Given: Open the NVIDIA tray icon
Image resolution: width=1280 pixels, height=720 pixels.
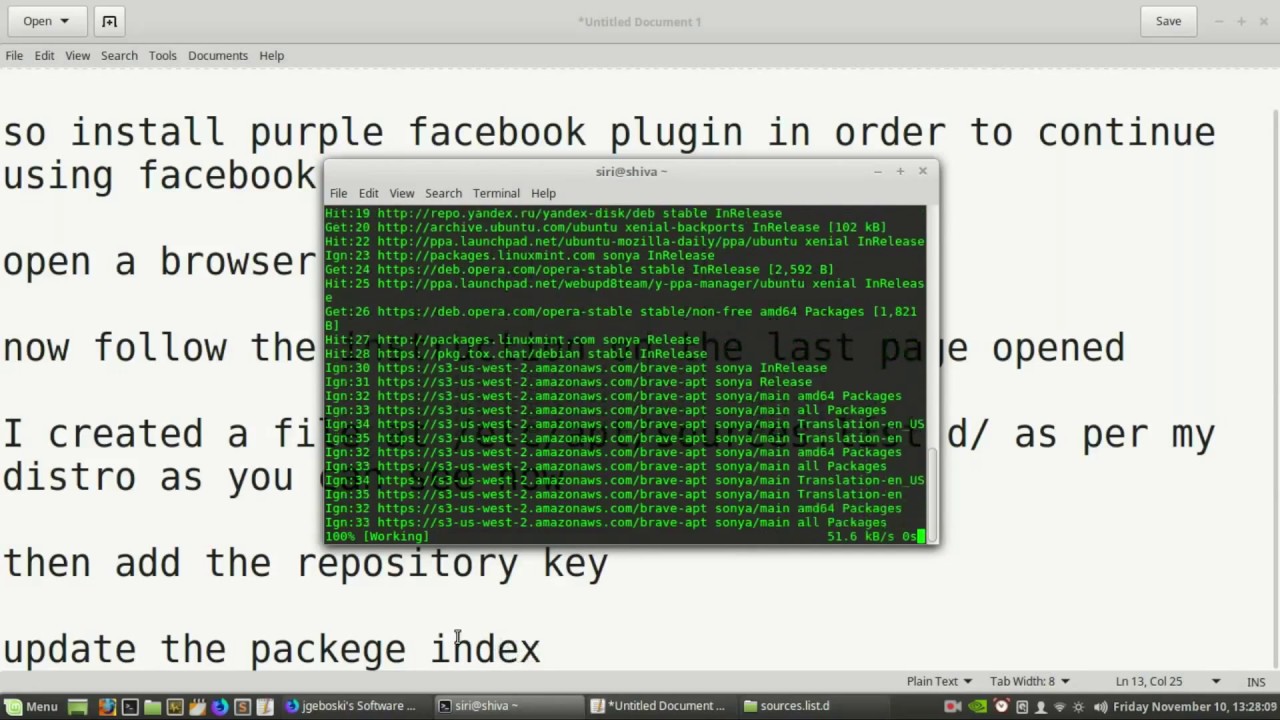Looking at the screenshot, I should pos(978,707).
